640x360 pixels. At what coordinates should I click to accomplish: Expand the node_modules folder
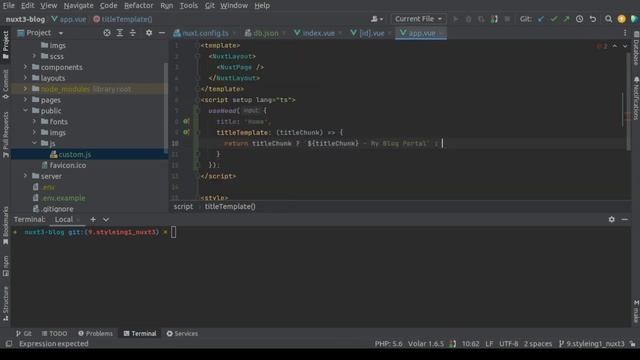25,89
